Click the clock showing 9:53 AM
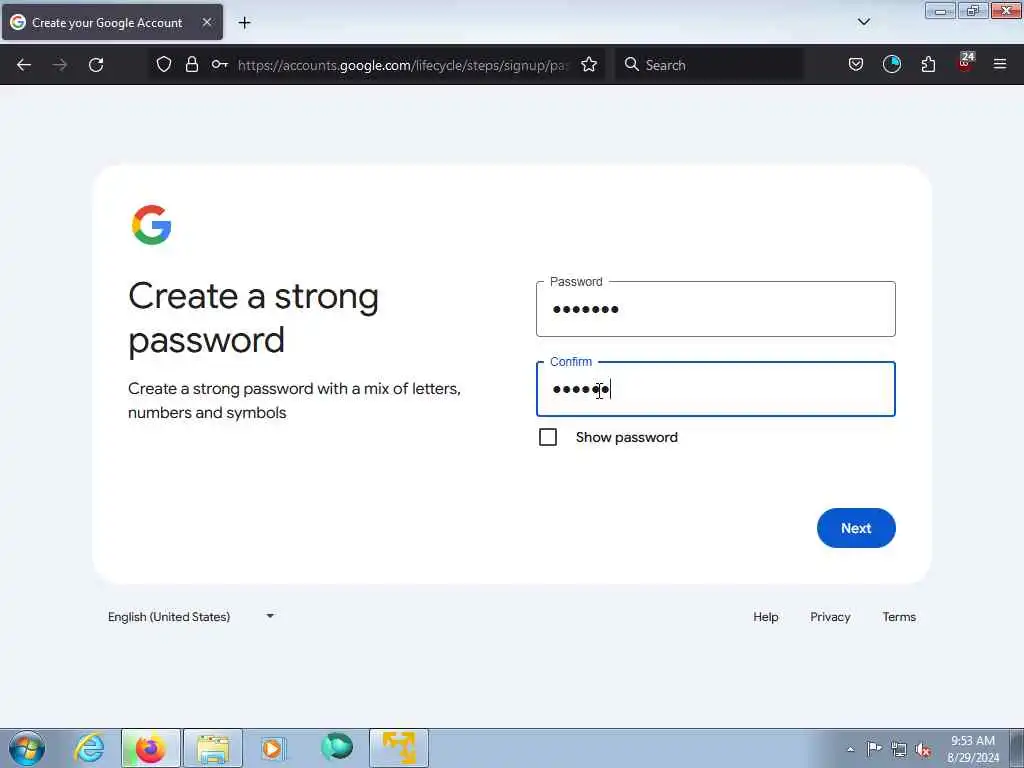The width and height of the screenshot is (1024, 768). click(x=973, y=749)
